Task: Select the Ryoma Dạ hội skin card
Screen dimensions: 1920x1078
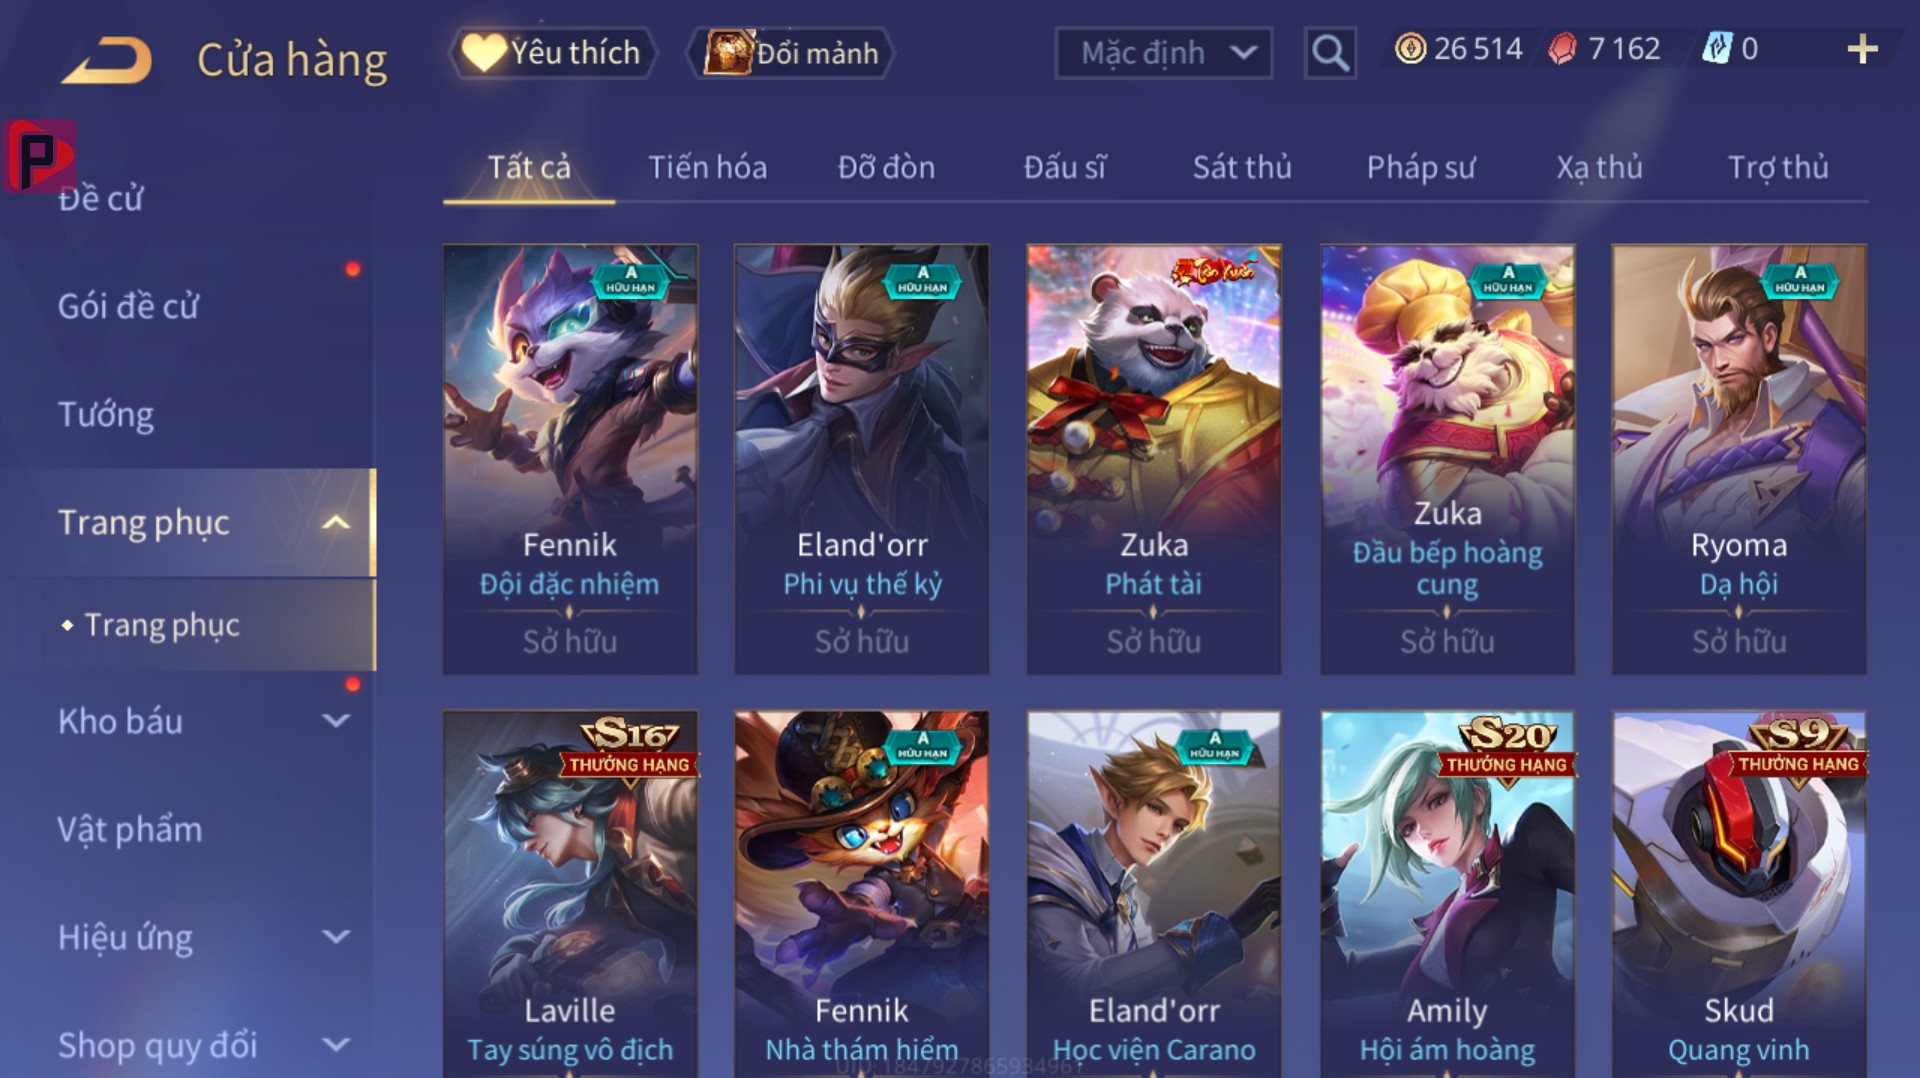Action: [1739, 459]
